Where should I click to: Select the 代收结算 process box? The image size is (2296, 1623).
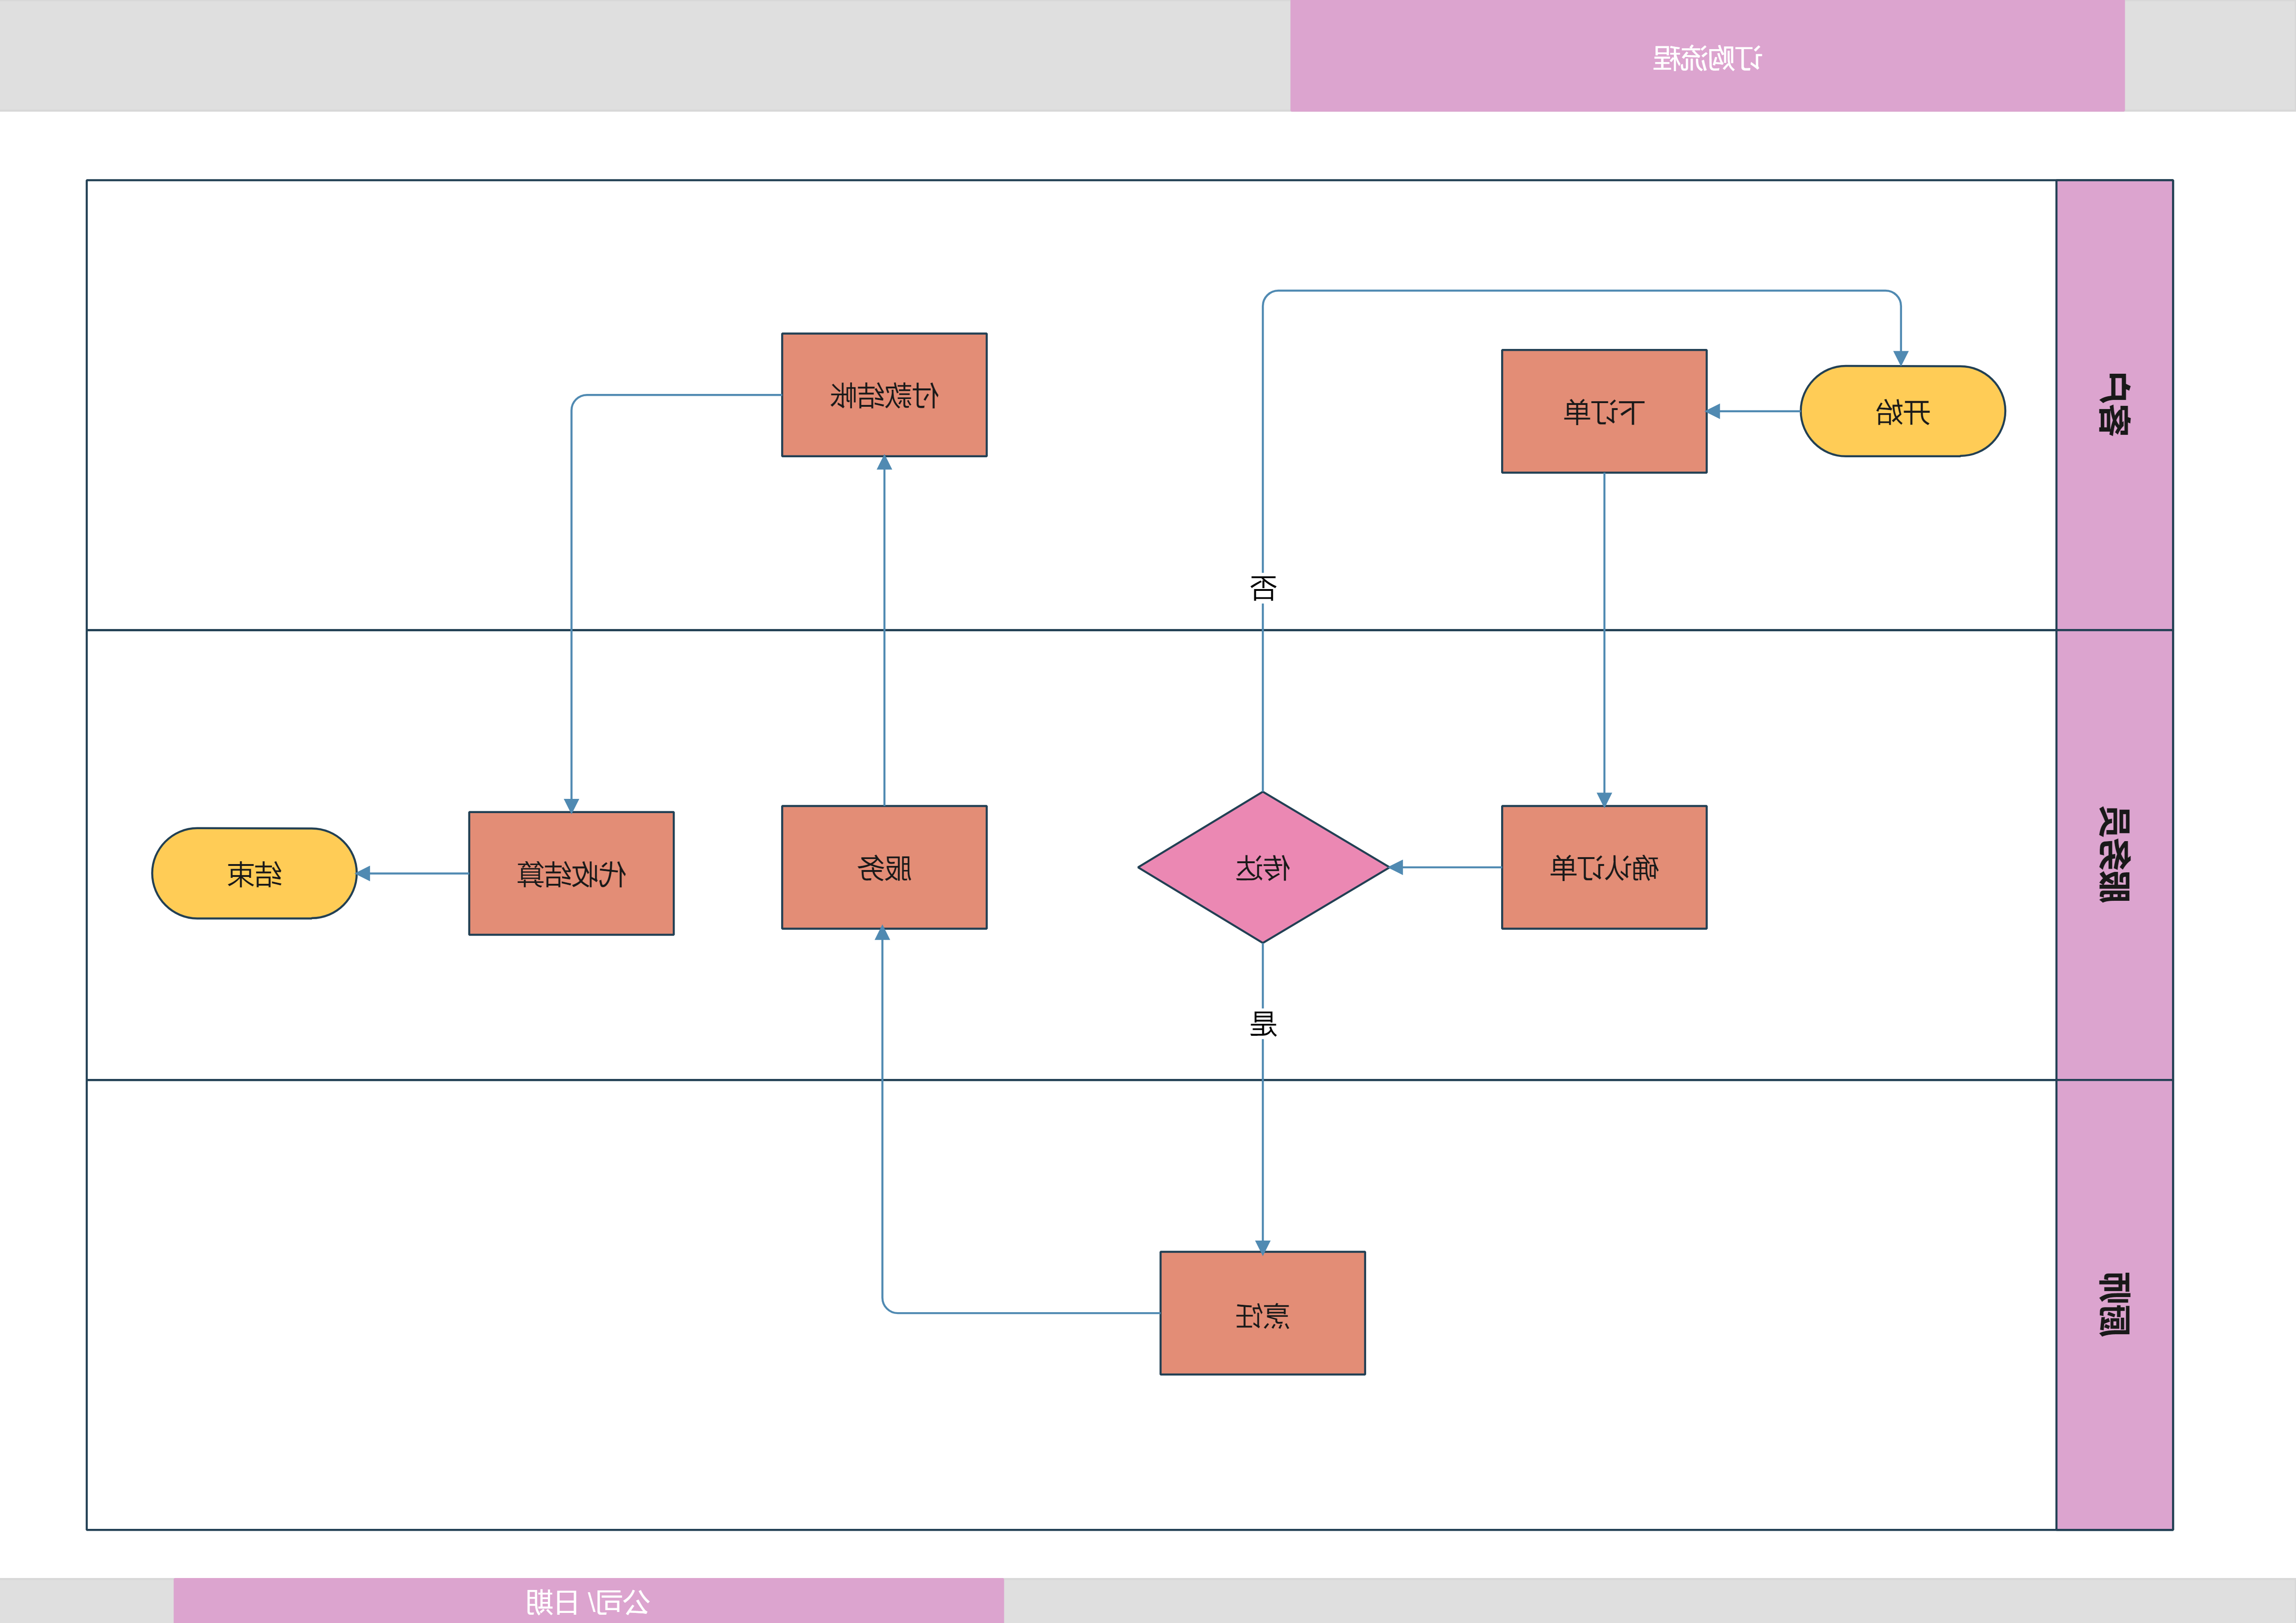pos(571,873)
